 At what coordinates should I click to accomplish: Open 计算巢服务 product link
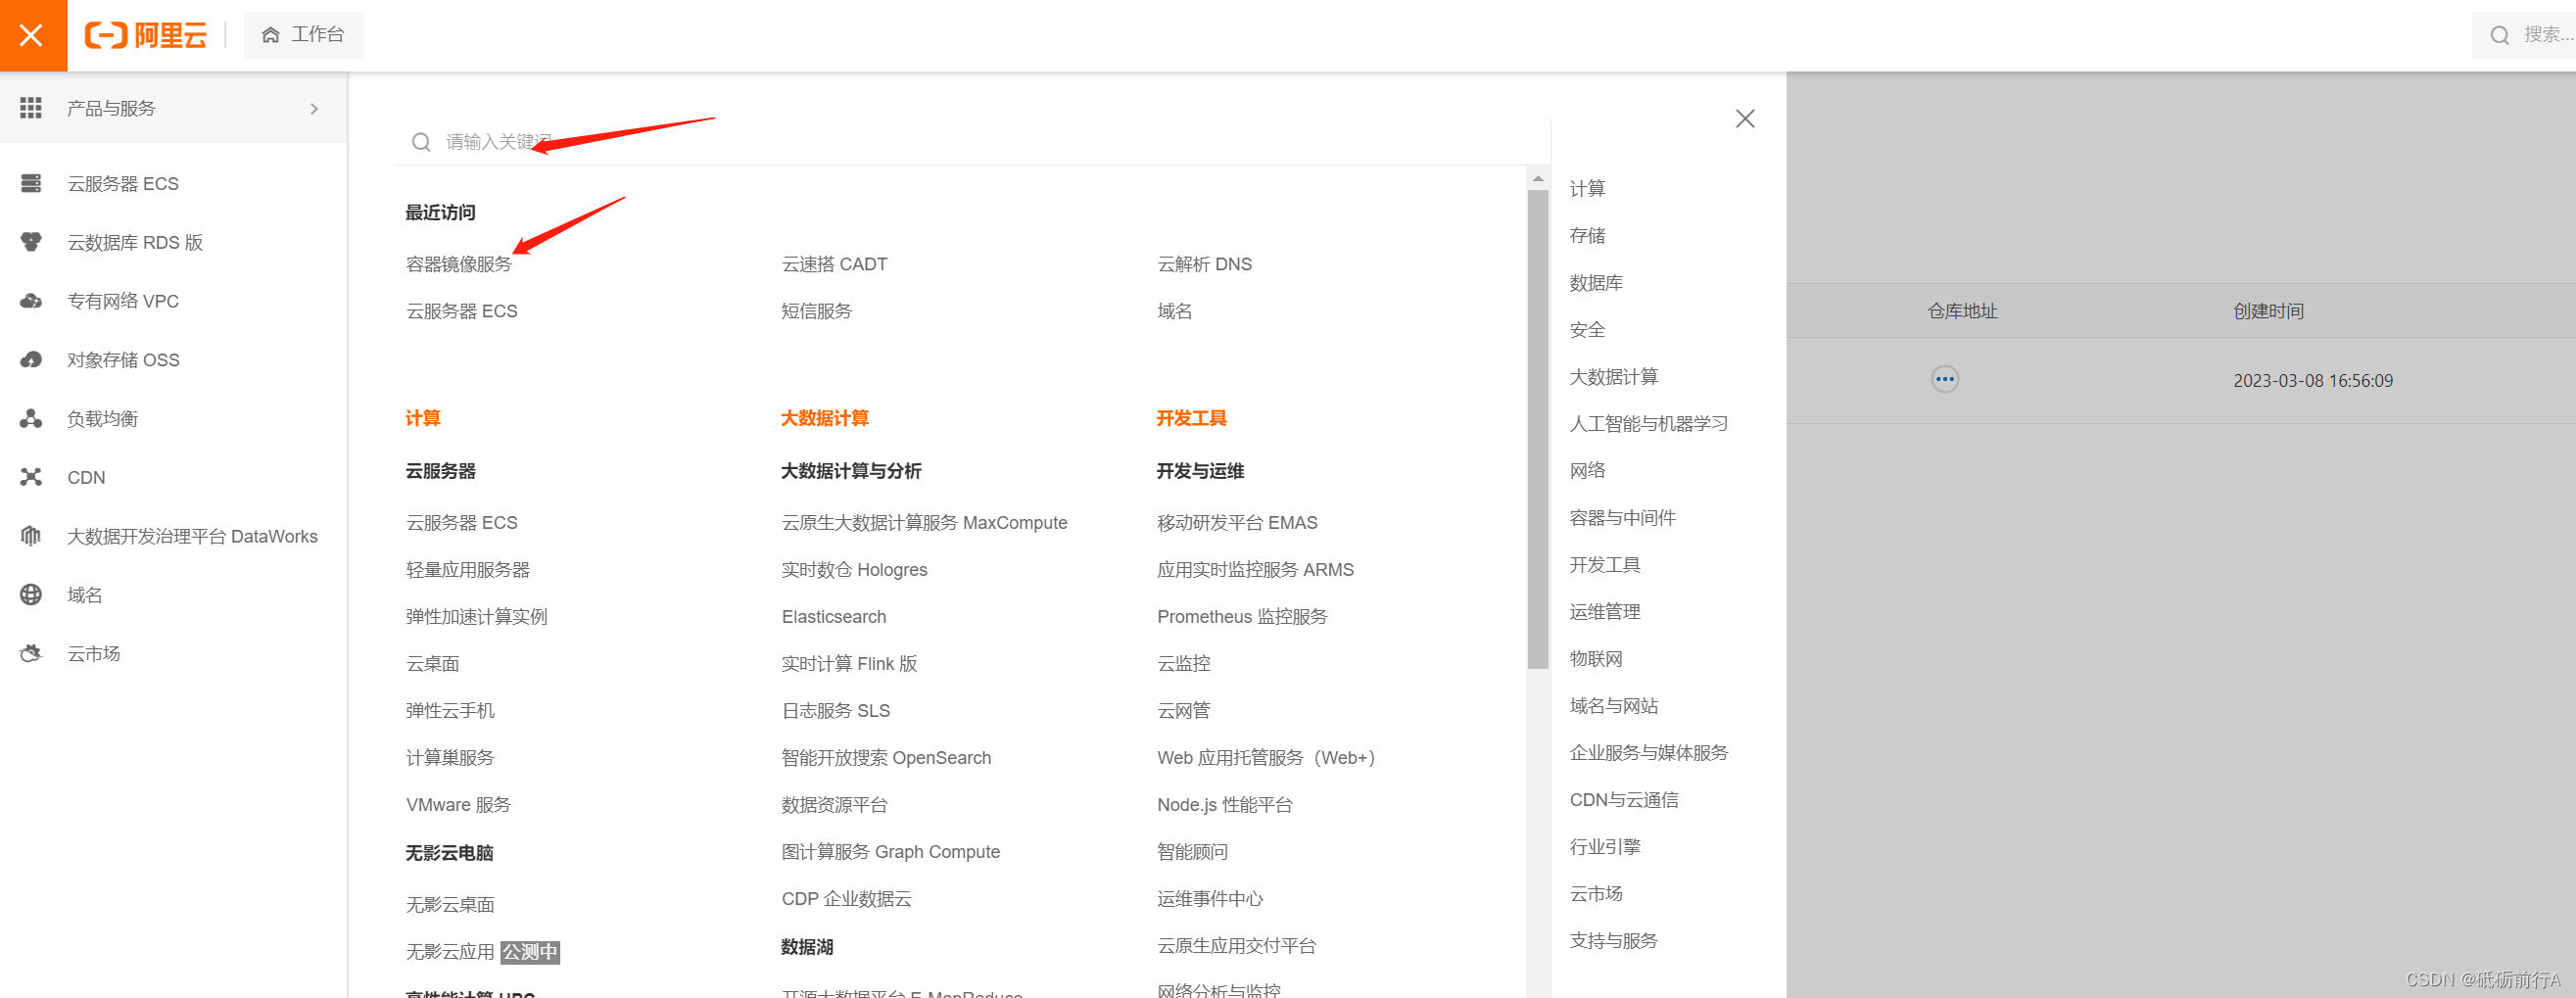pyautogui.click(x=450, y=758)
